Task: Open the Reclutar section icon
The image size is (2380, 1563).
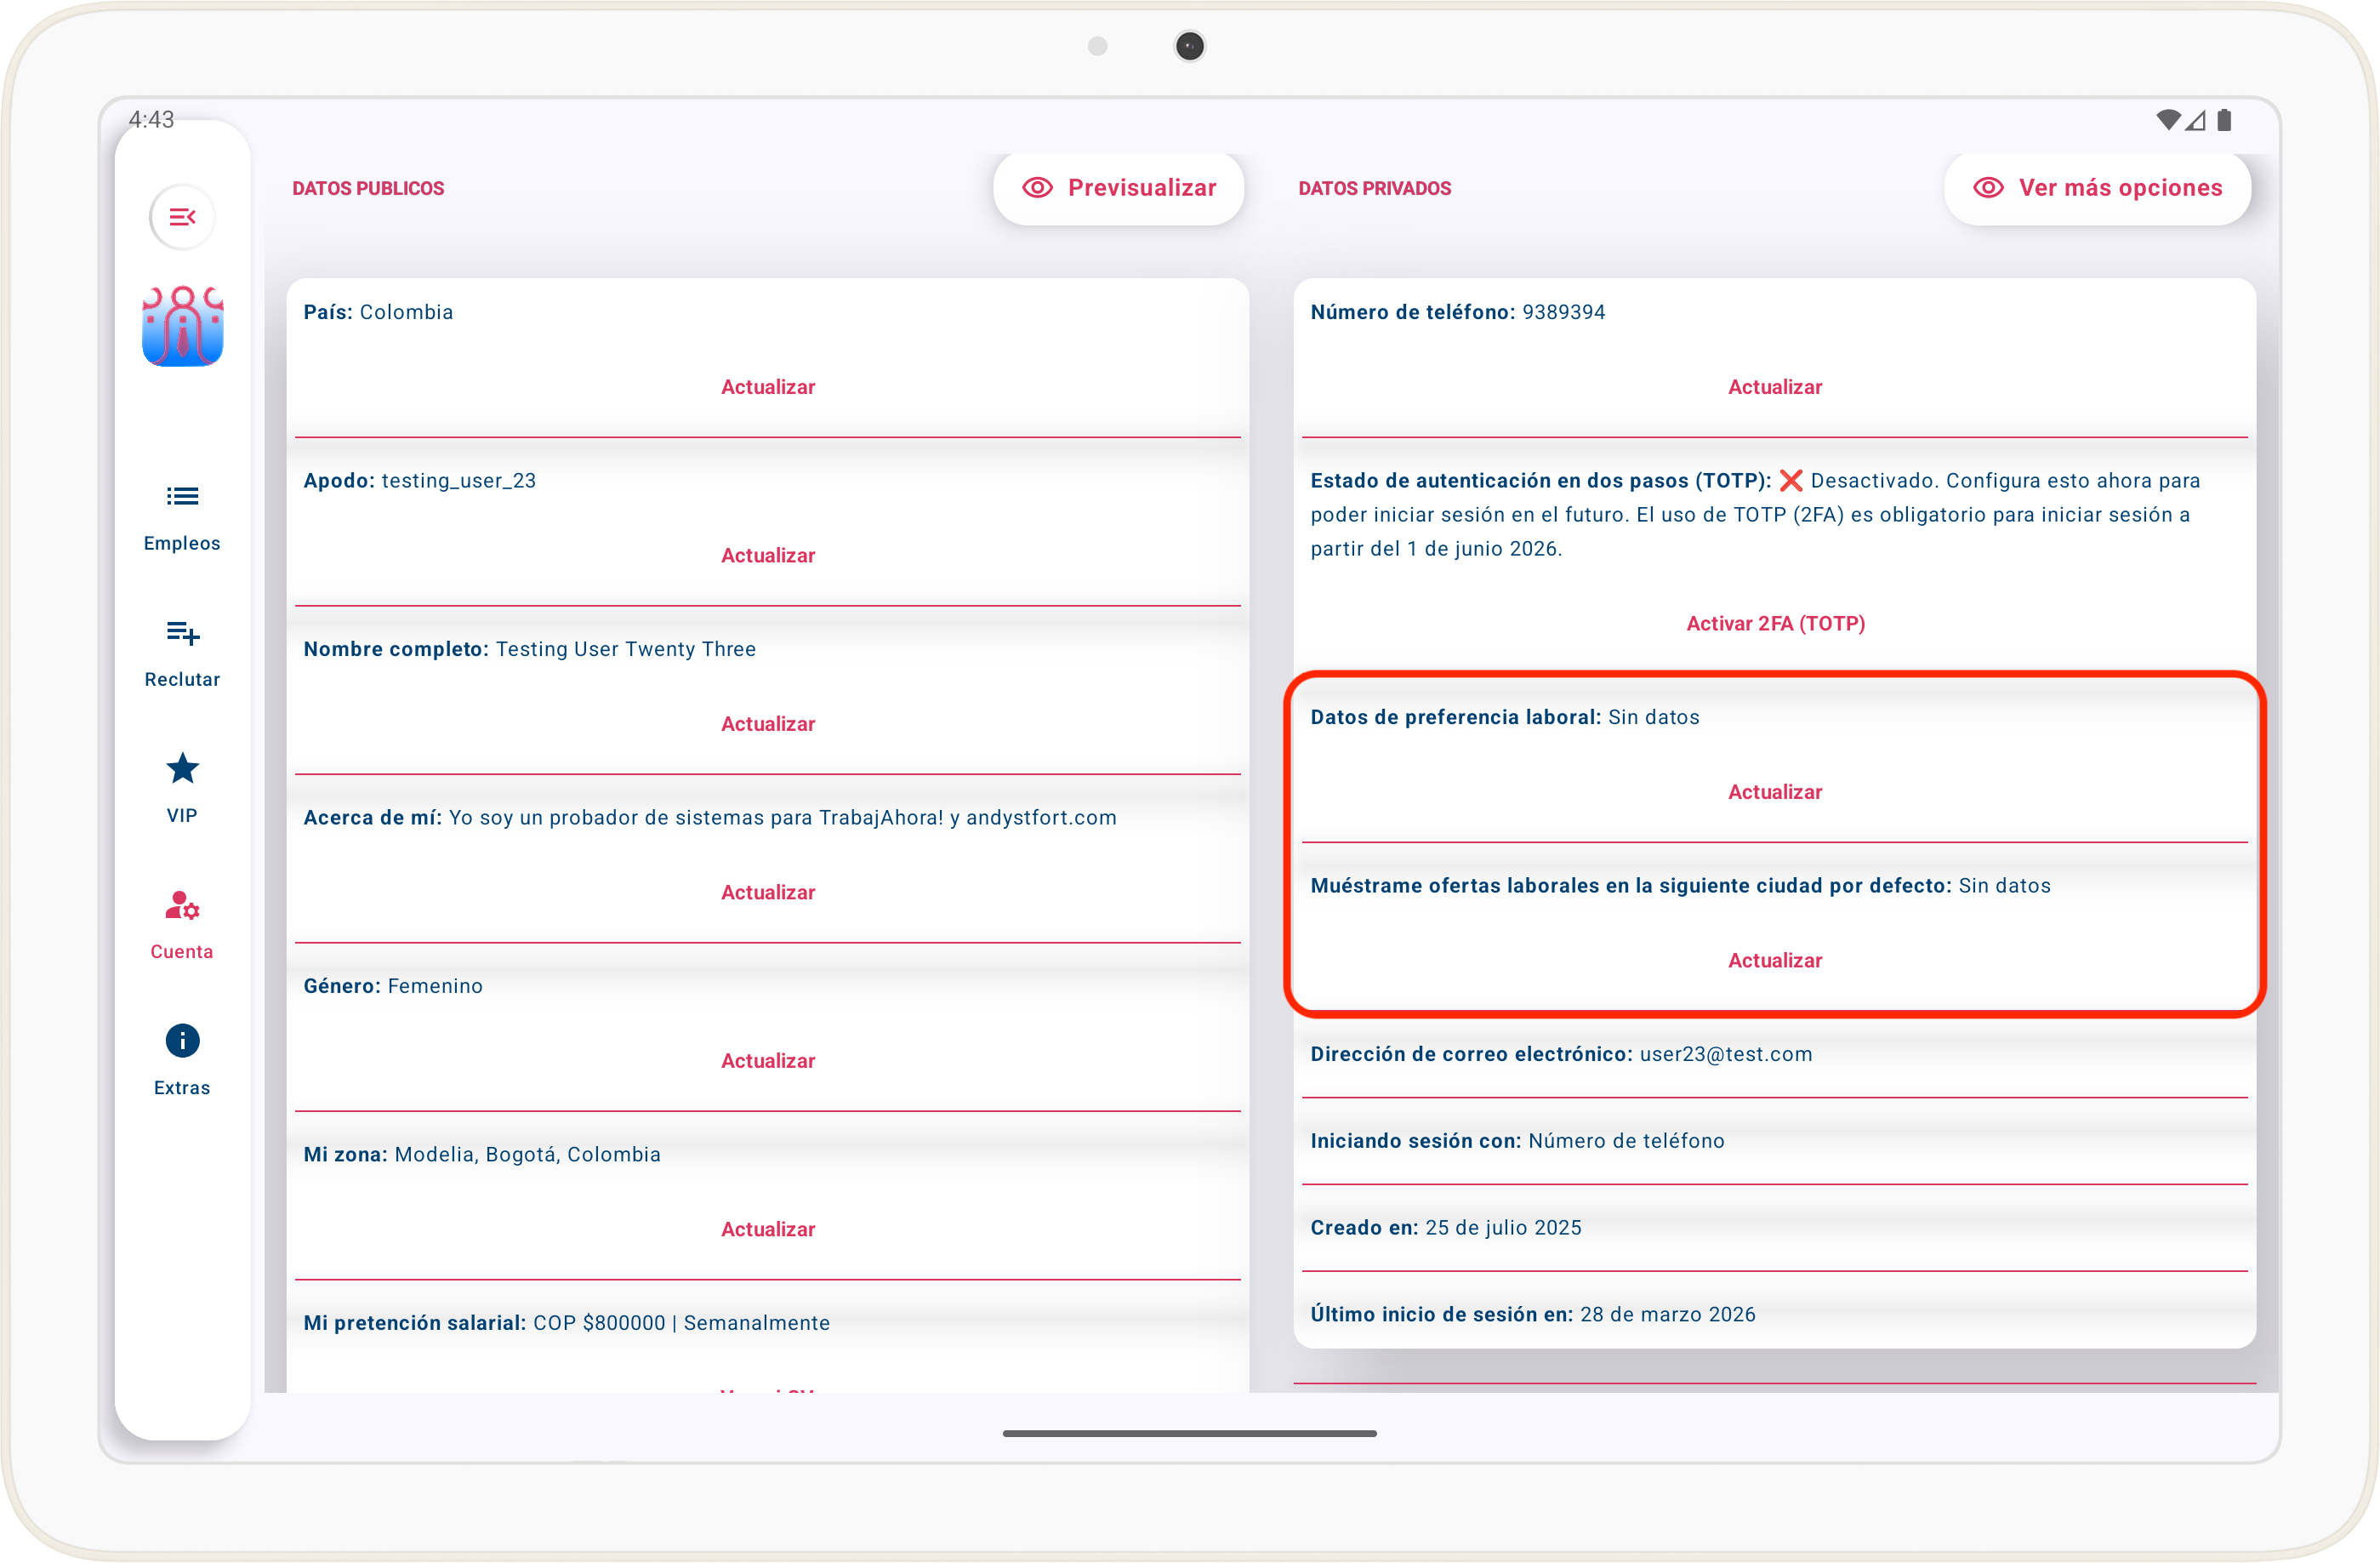Action: (182, 632)
